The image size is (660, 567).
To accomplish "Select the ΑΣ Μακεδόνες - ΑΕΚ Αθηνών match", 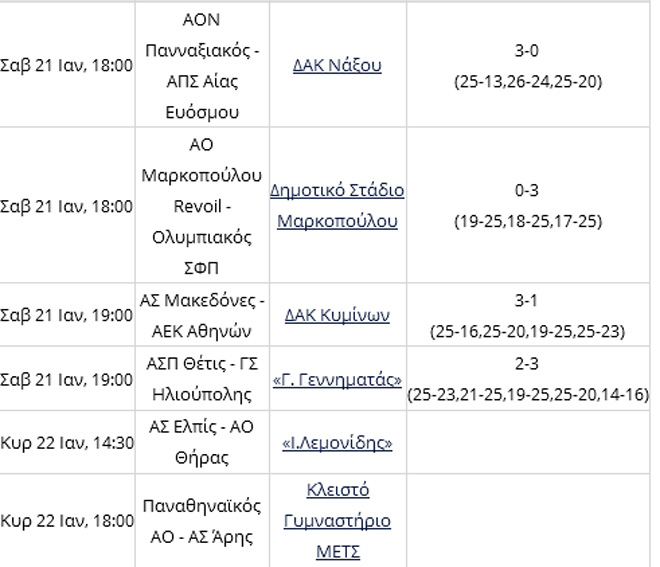I will click(201, 315).
